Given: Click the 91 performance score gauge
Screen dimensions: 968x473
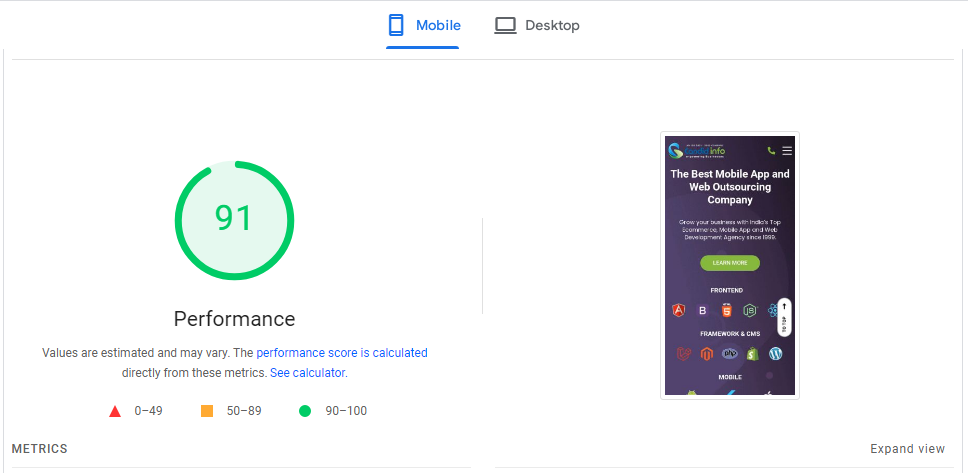Looking at the screenshot, I should click(235, 220).
